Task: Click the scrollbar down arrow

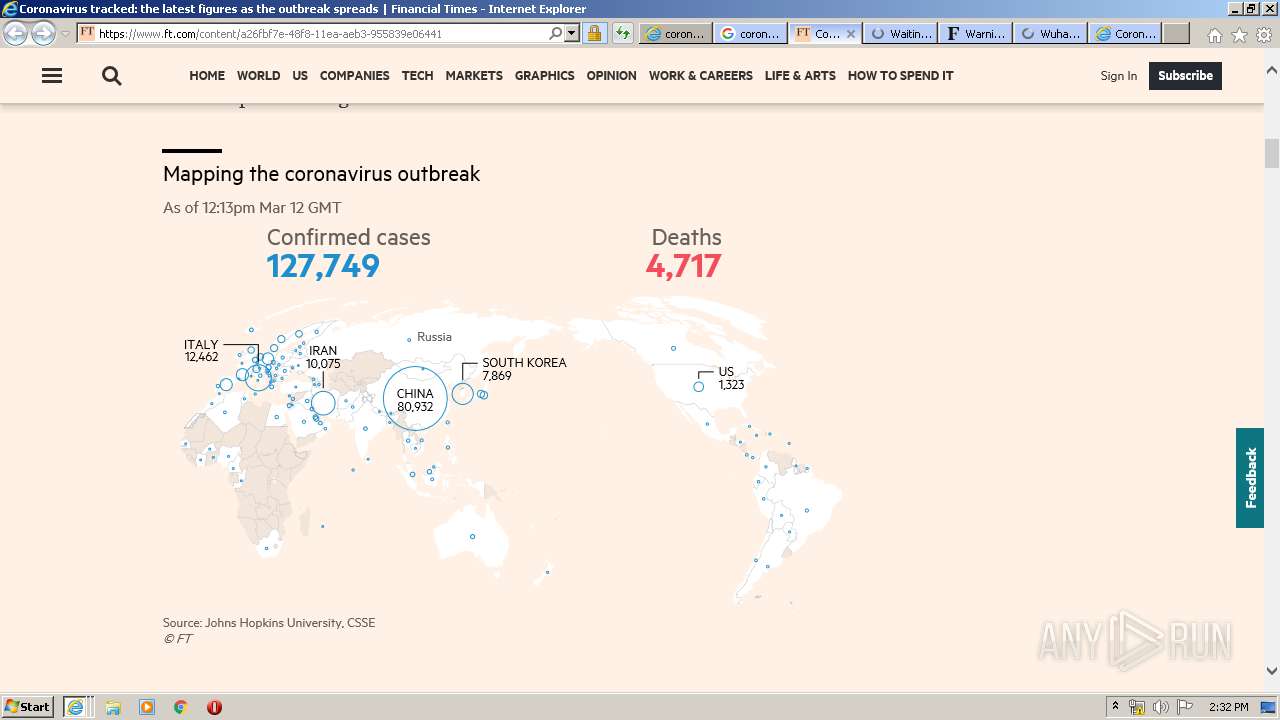Action: tap(1272, 671)
